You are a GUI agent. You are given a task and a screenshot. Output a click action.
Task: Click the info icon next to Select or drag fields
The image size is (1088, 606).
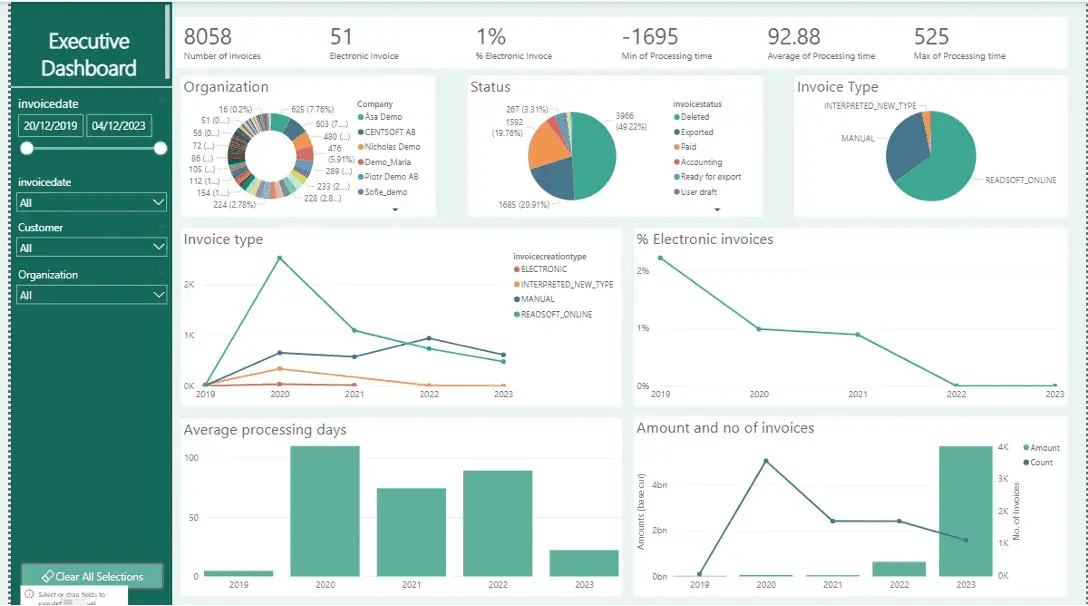pyautogui.click(x=29, y=594)
